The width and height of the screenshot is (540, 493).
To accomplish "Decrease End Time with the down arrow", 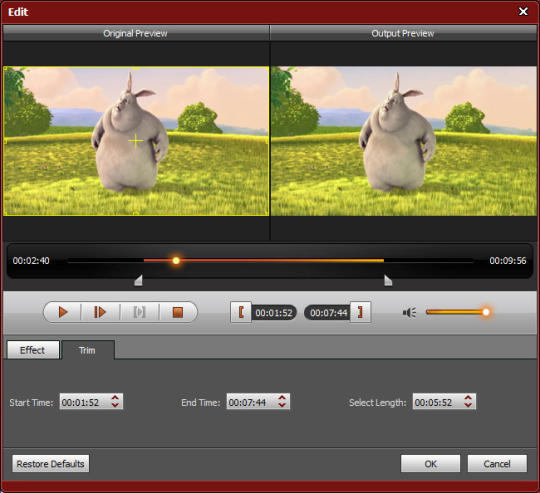I will (282, 405).
